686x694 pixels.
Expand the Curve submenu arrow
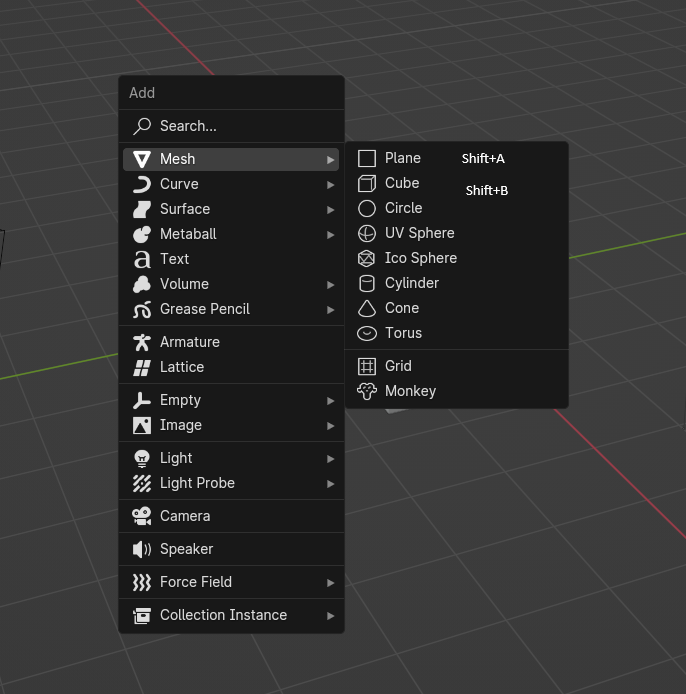tap(330, 185)
